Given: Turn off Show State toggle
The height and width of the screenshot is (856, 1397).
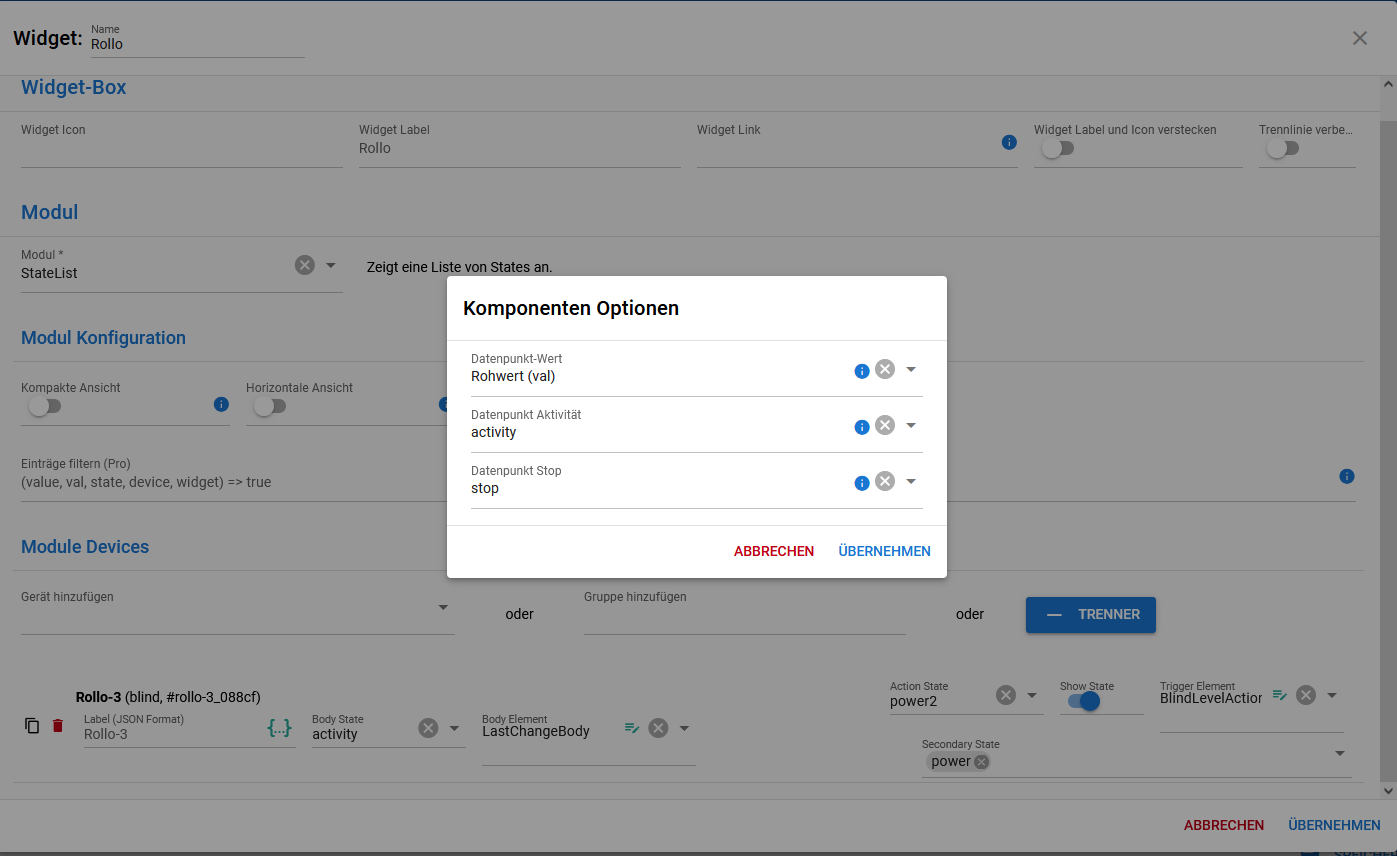Looking at the screenshot, I should click(1082, 702).
